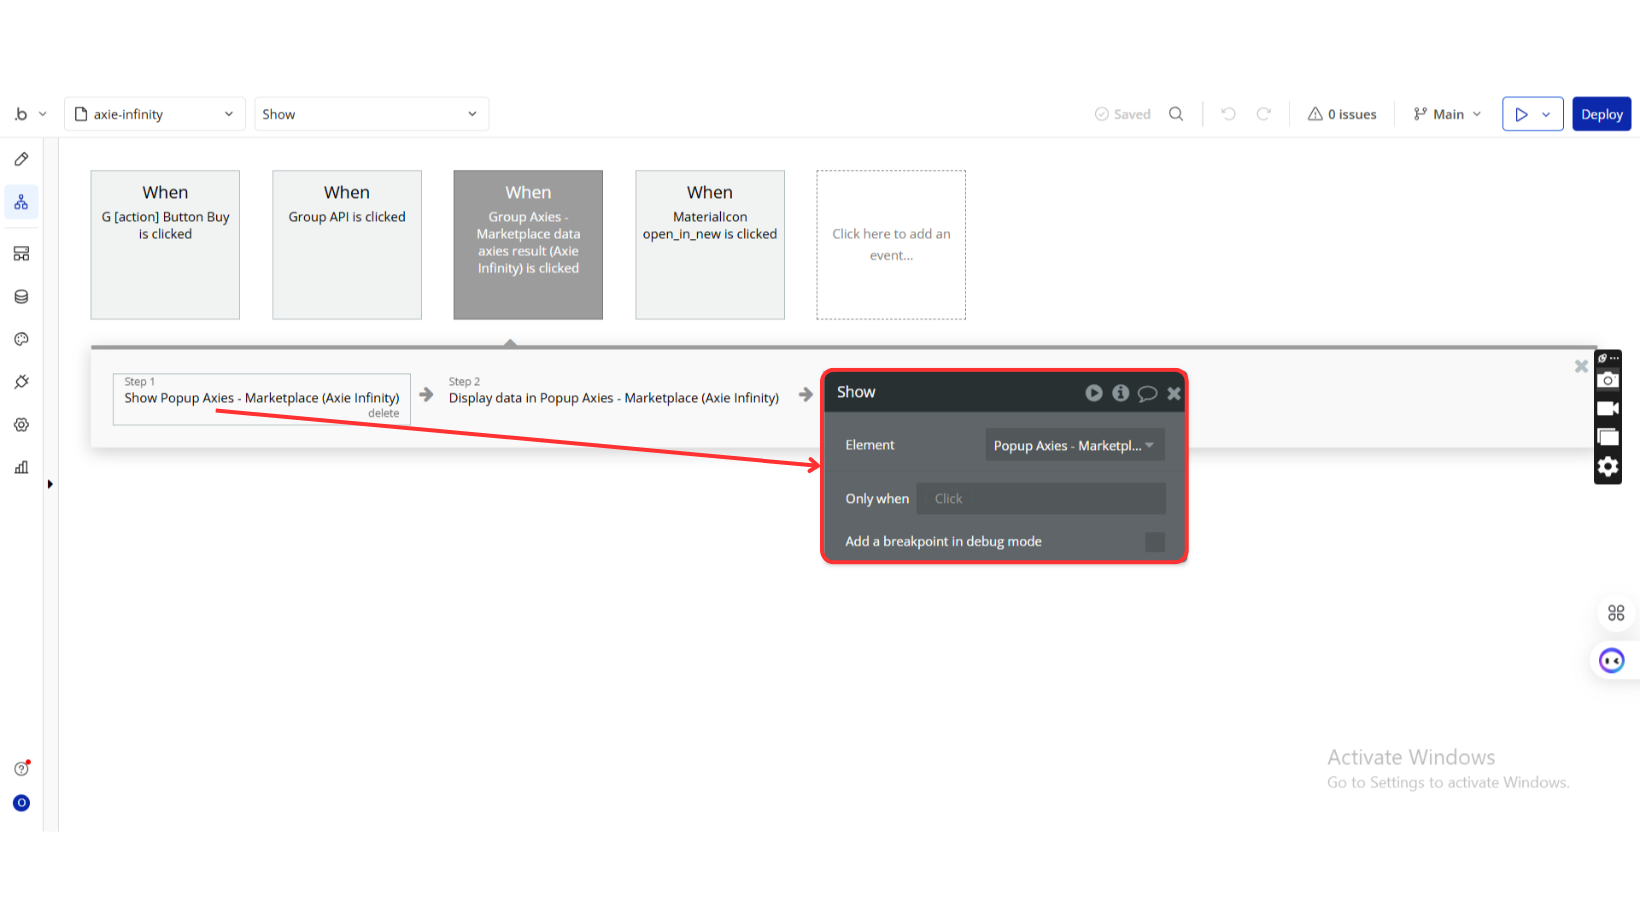
Task: Open the assistant bot icon
Action: 1612,661
